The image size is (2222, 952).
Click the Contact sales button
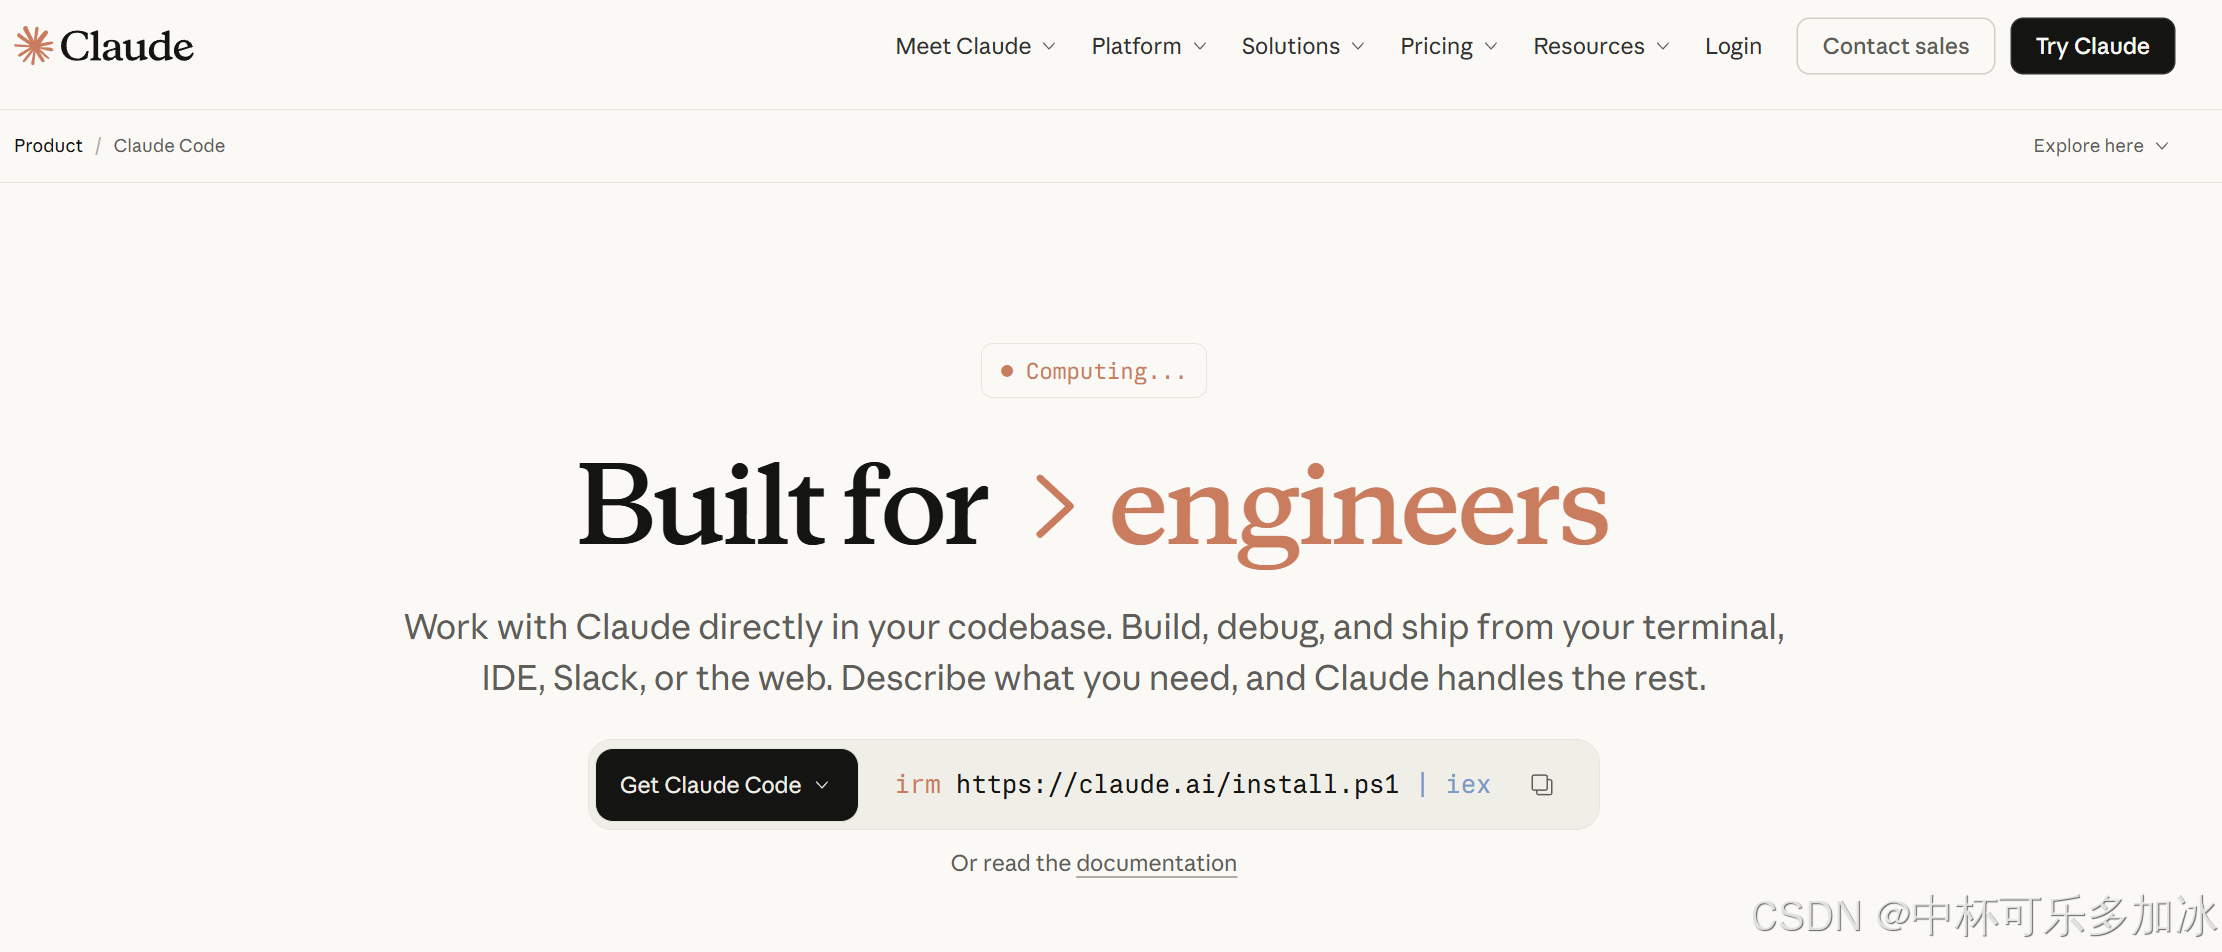tap(1895, 46)
